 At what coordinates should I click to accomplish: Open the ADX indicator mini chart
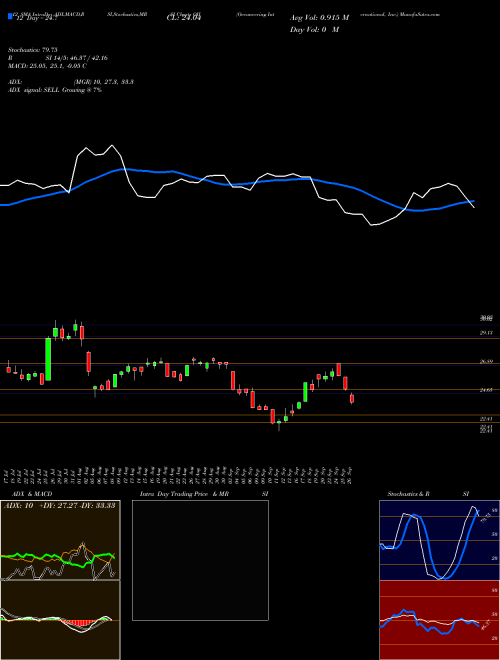click(x=60, y=540)
